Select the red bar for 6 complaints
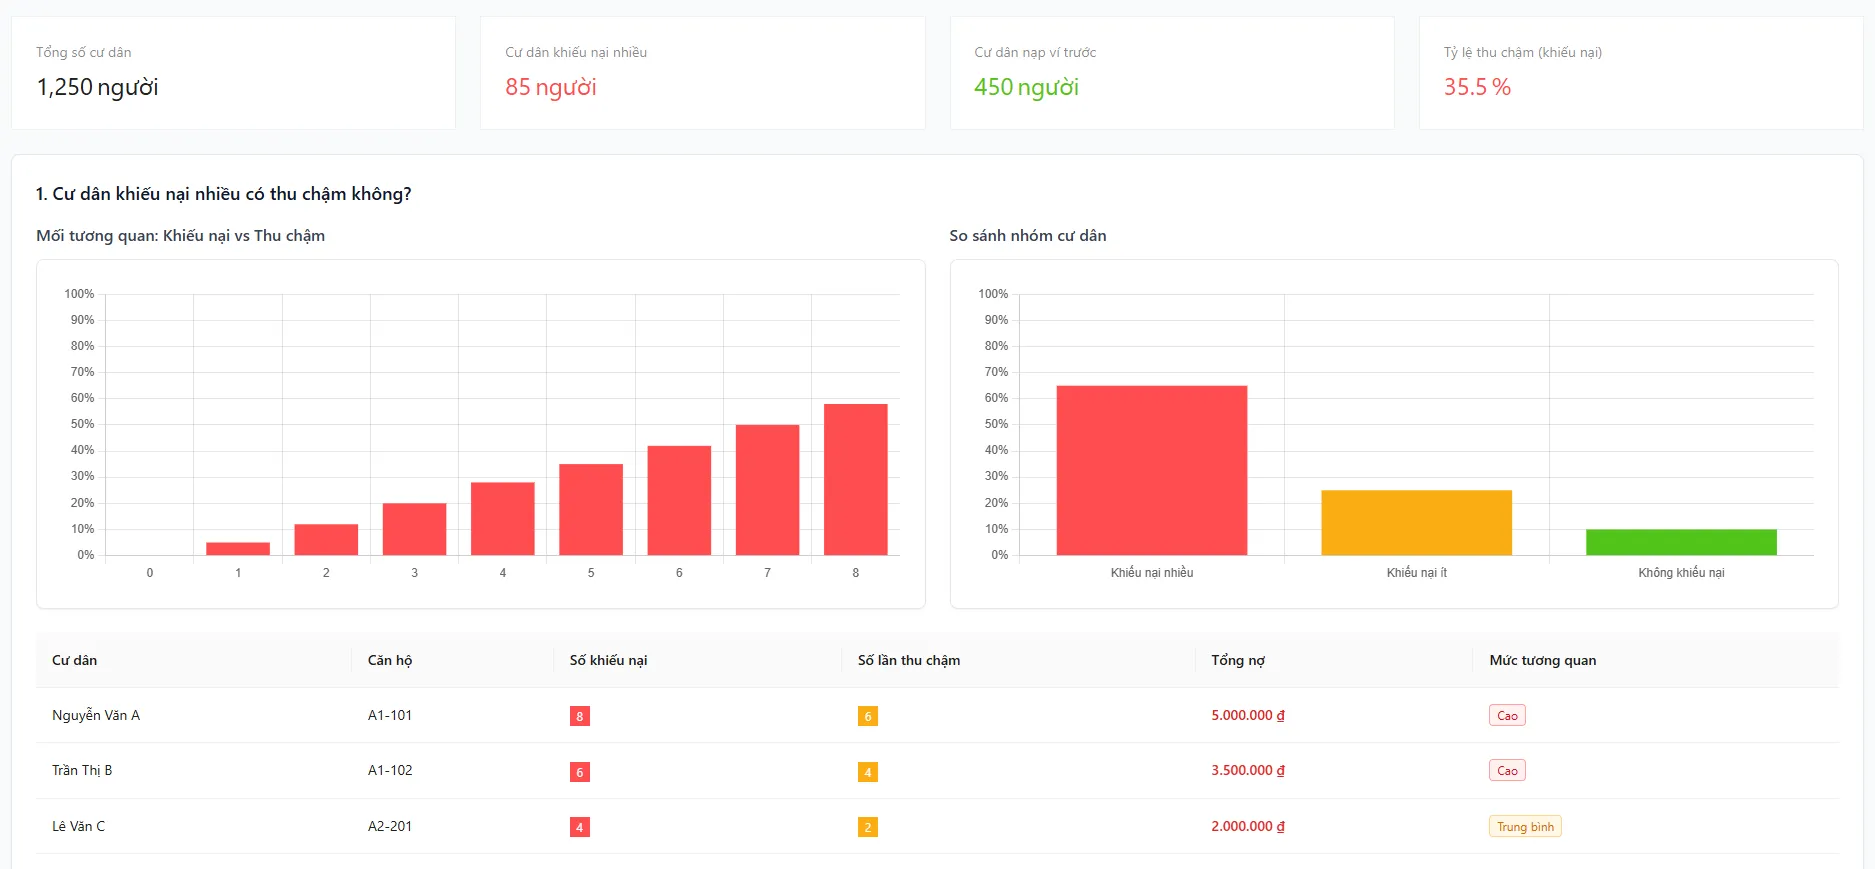Screen dimensions: 1875x869 (679, 500)
